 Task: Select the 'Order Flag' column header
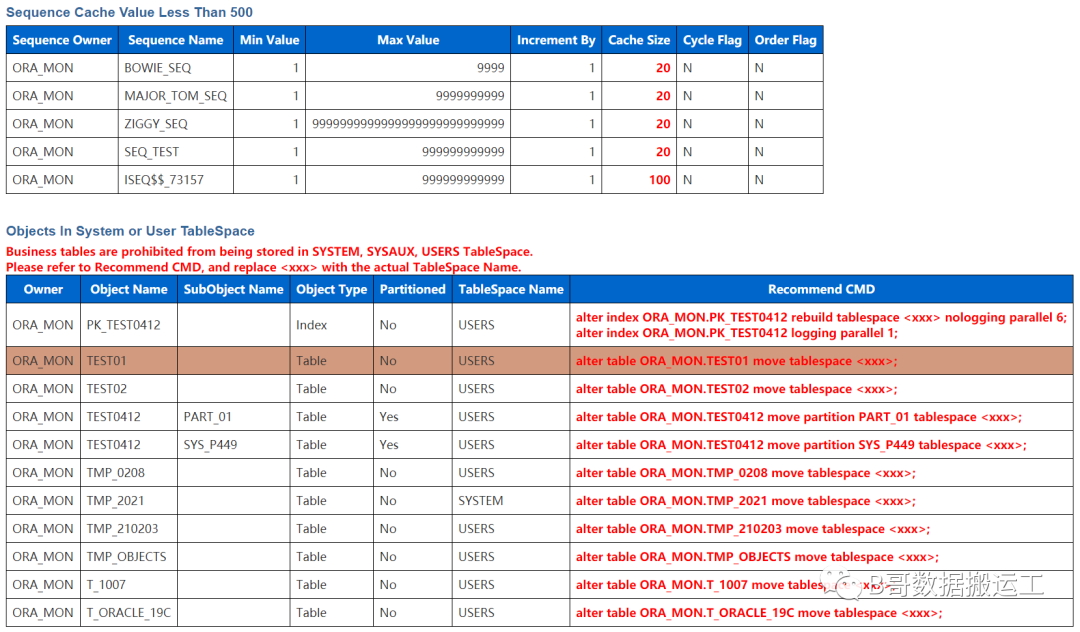pos(786,40)
